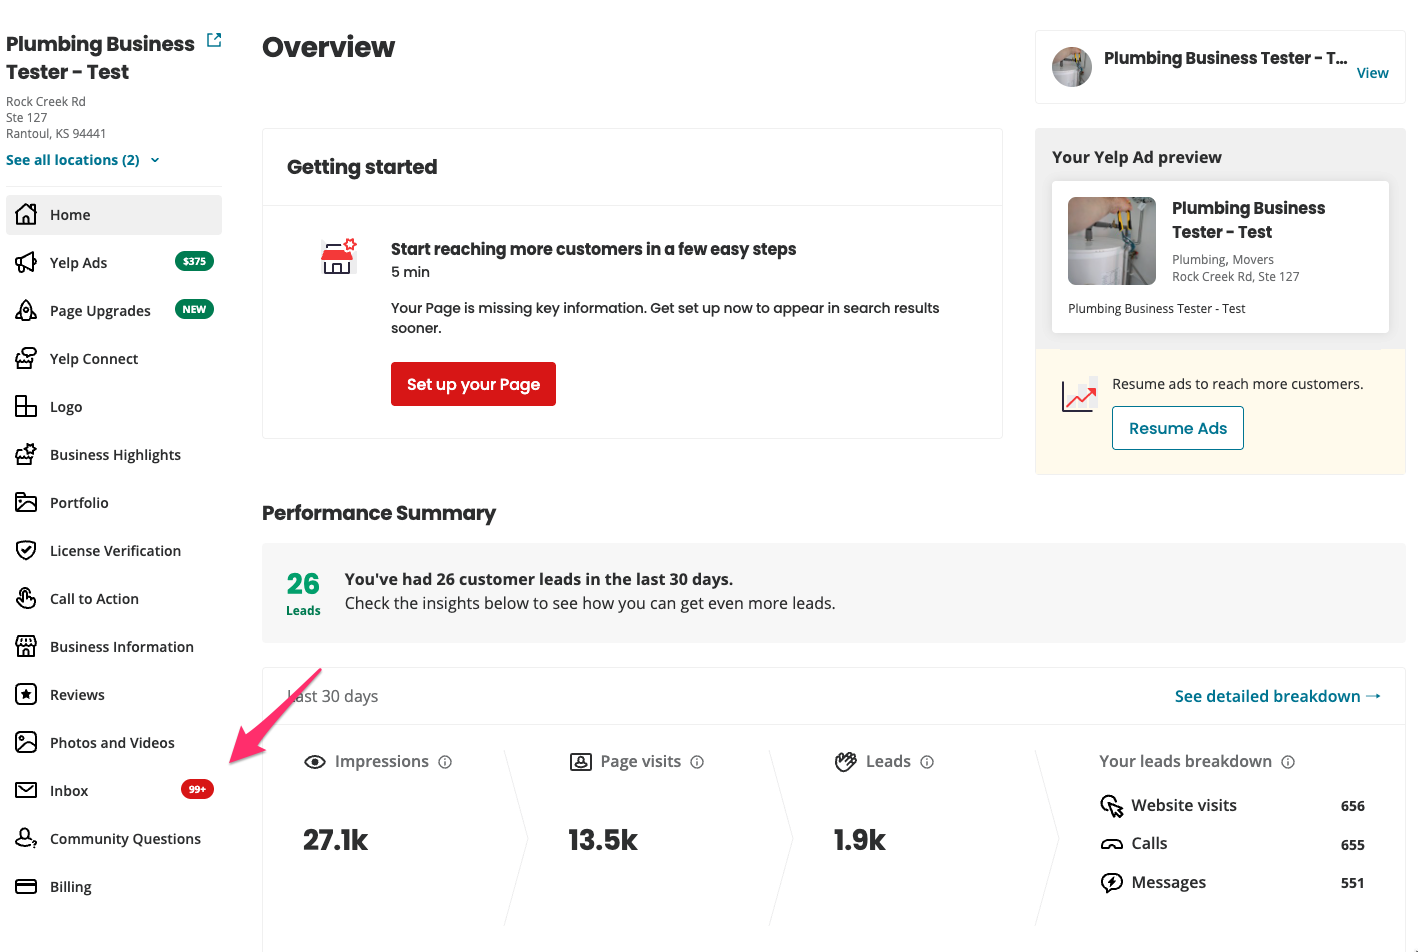Click the Portfolio label in sidebar

tap(79, 503)
